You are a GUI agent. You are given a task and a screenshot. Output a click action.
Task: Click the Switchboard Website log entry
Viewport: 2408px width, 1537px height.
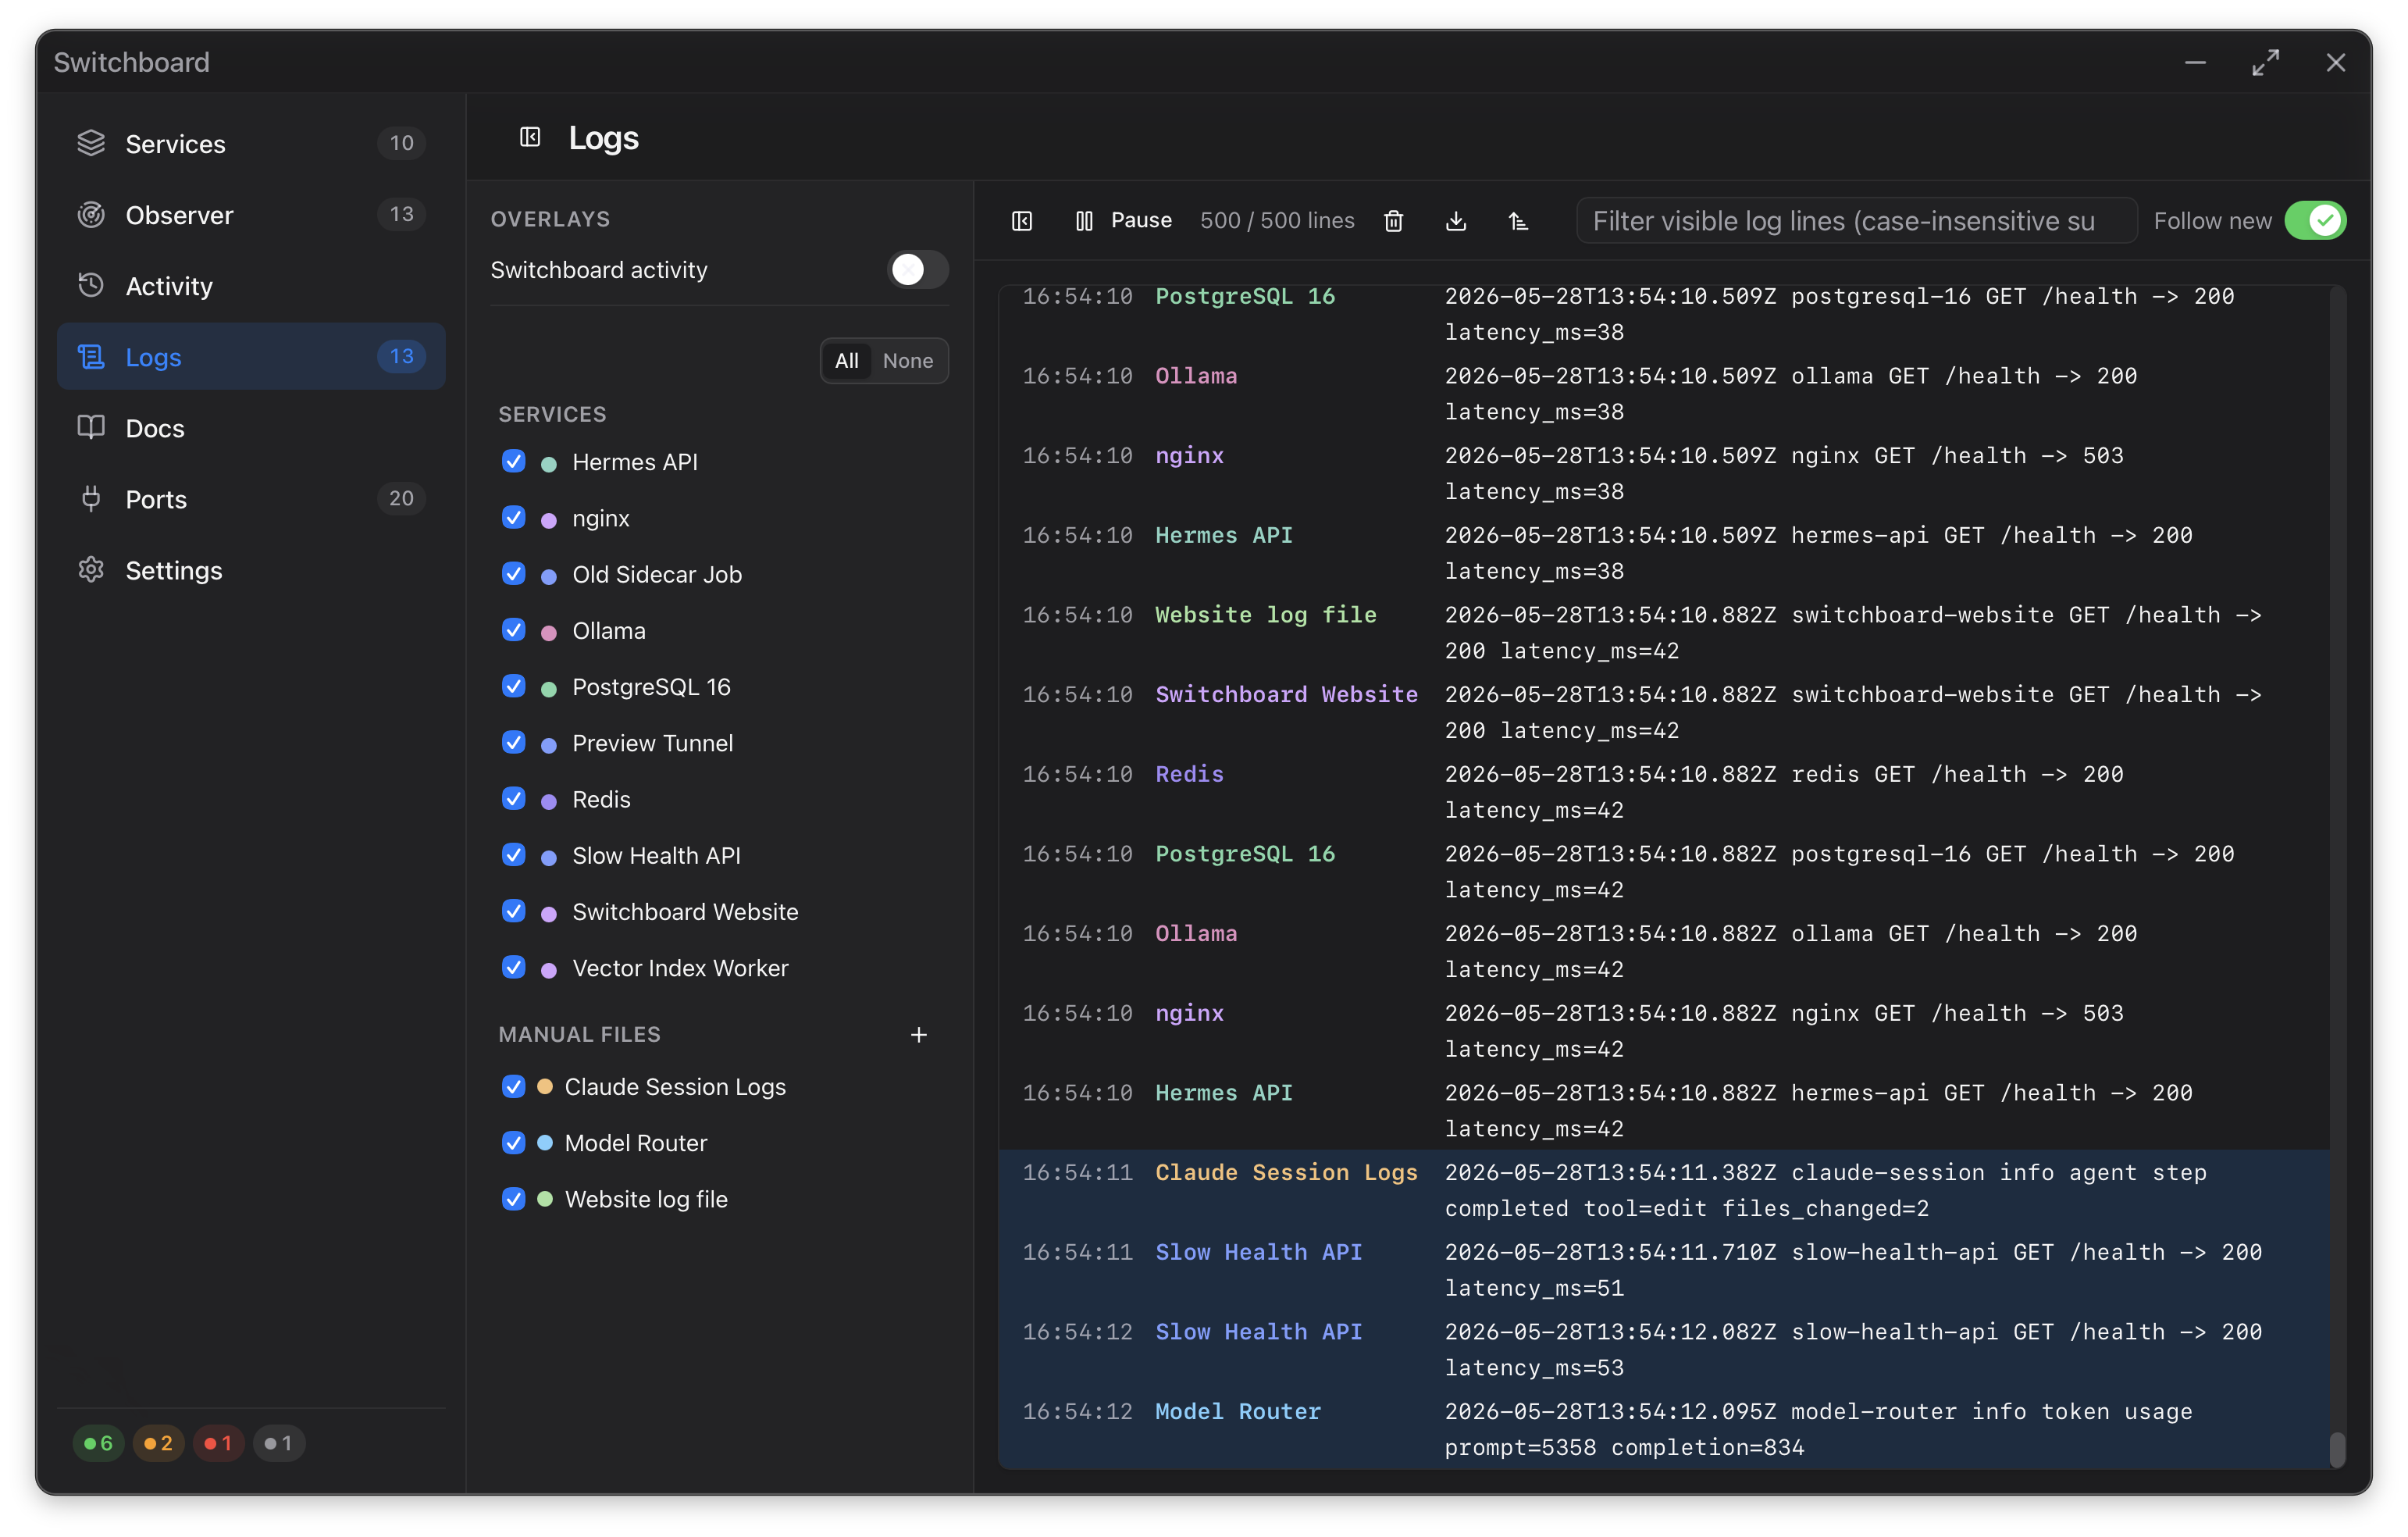[x=1663, y=712]
